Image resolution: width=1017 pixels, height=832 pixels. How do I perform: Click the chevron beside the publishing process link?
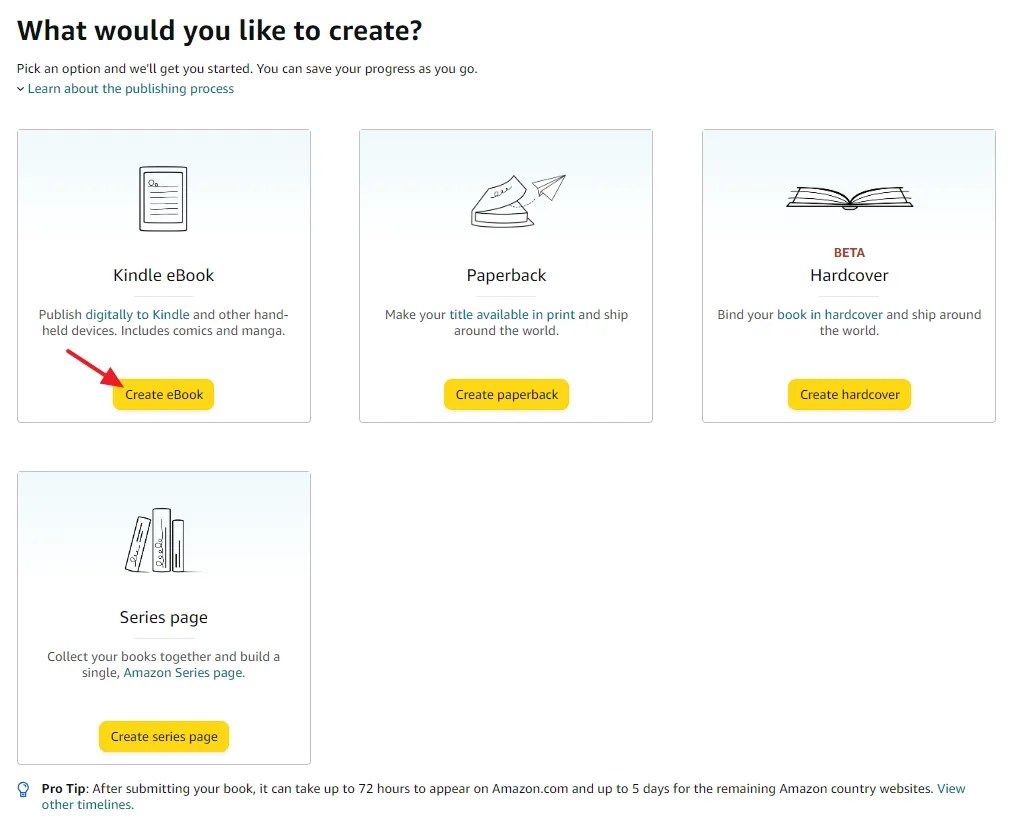pyautogui.click(x=20, y=88)
